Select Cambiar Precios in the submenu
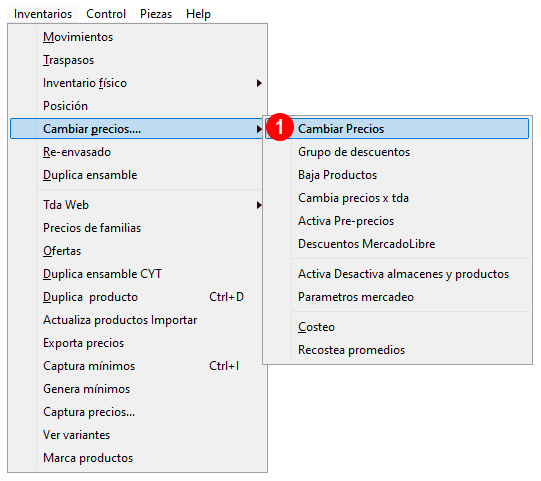The width and height of the screenshot is (541, 481). coord(397,129)
